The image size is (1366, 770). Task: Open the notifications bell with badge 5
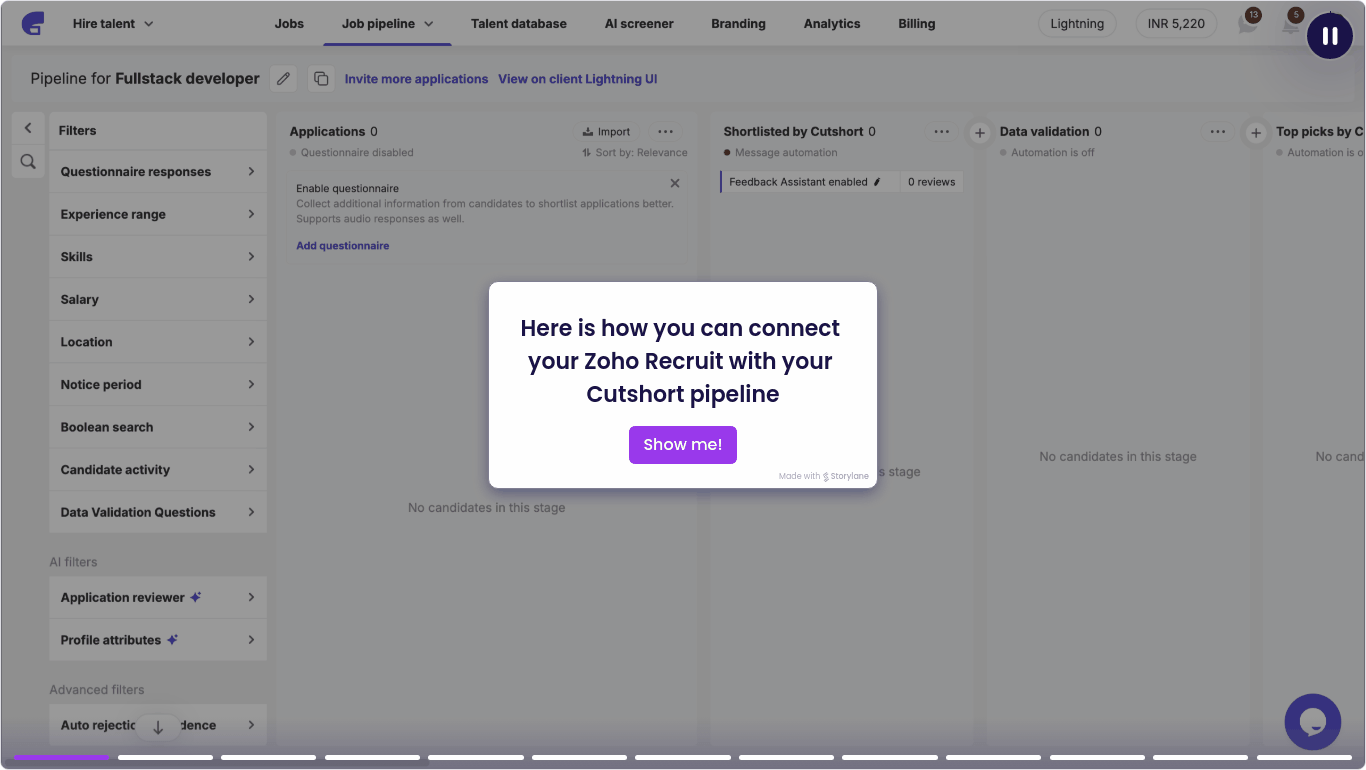point(1291,23)
